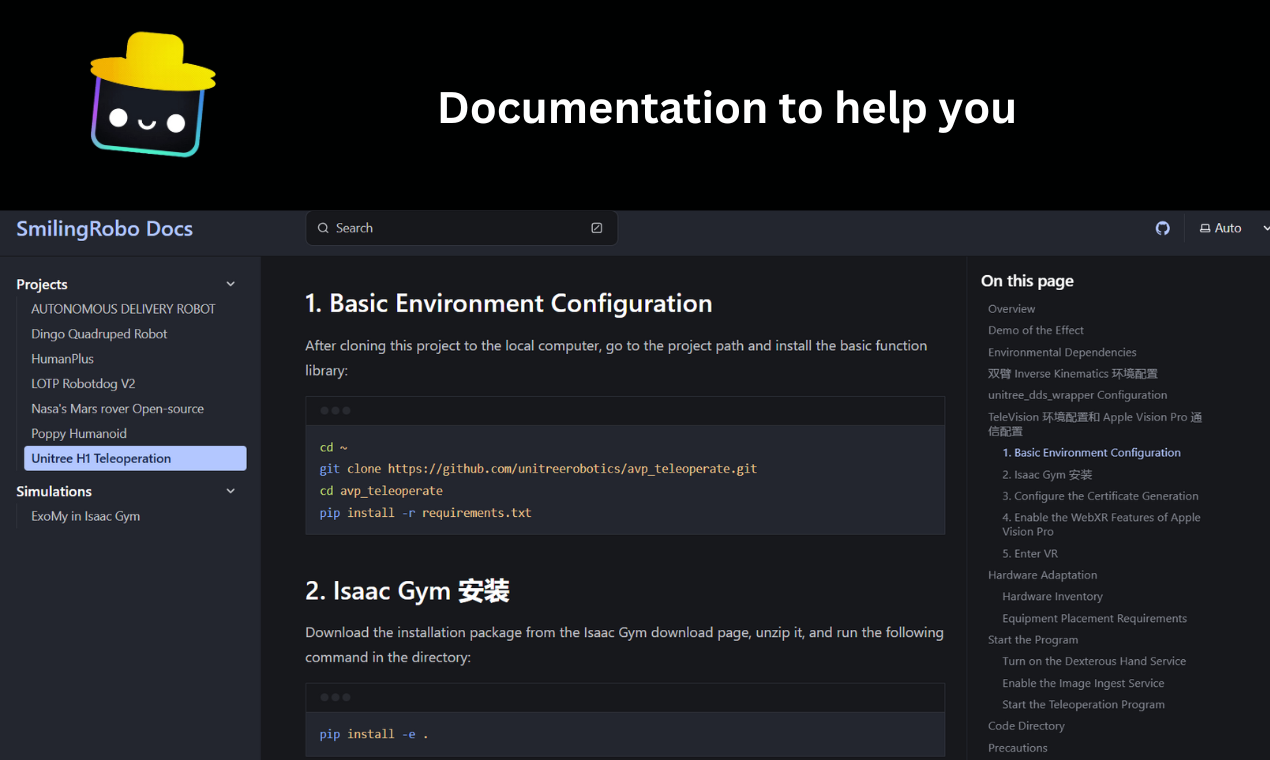Jump to 2. Isaac Gym 安装 in outline
The image size is (1270, 760).
click(x=1047, y=475)
